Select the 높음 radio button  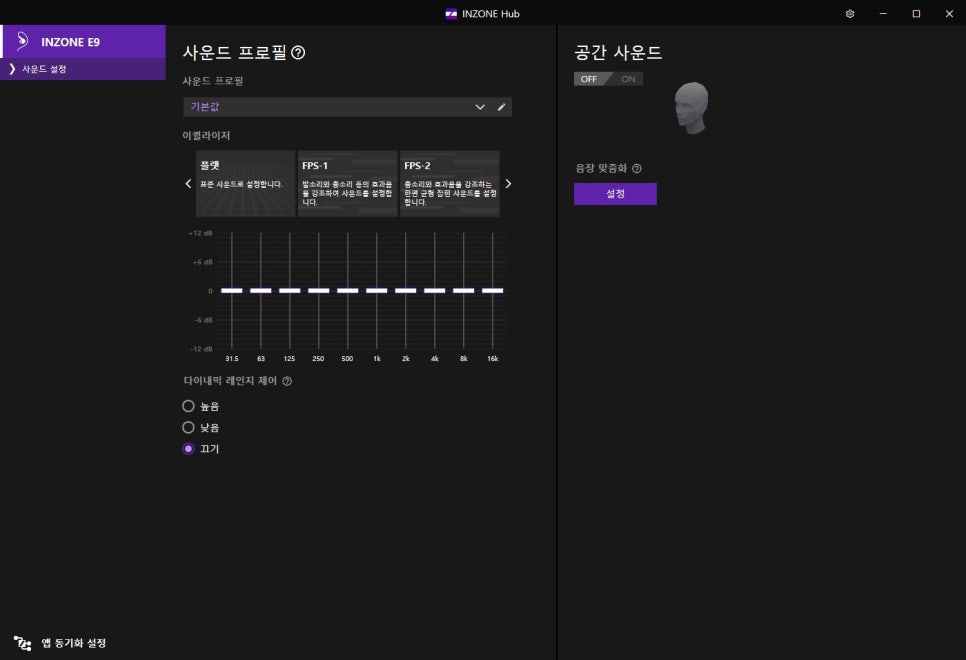click(188, 406)
